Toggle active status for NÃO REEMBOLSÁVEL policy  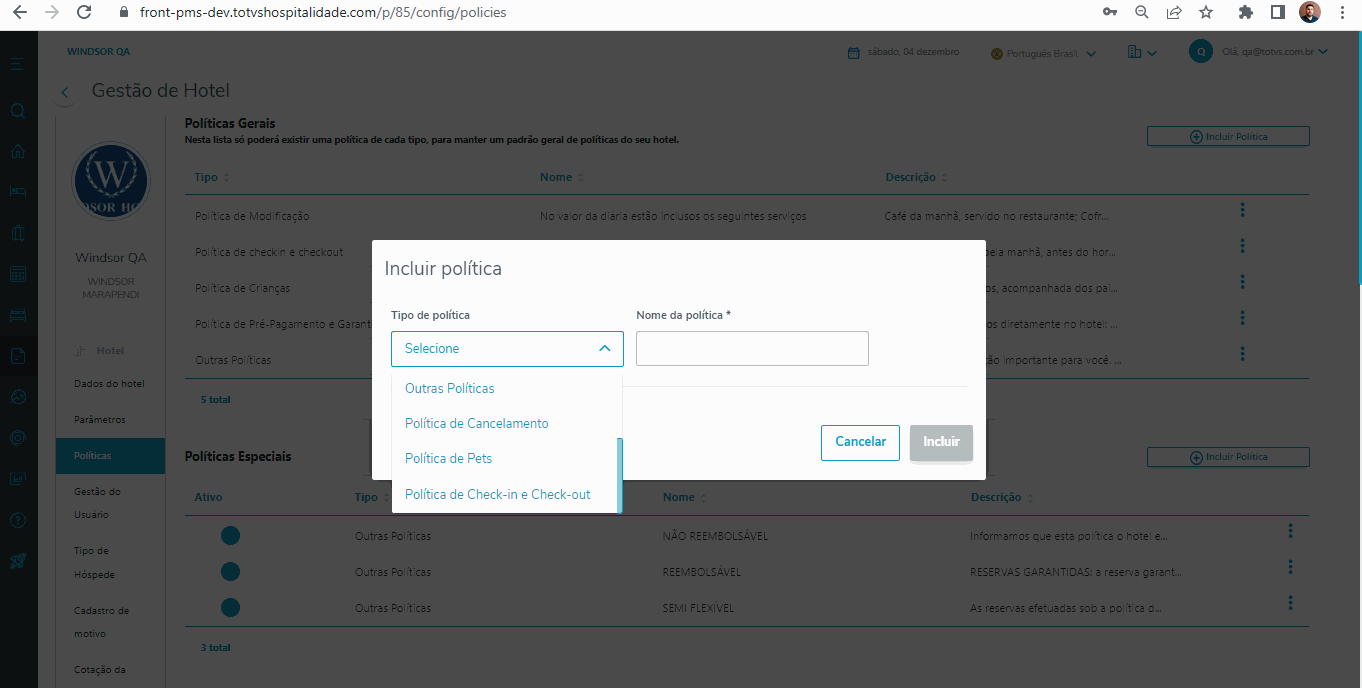click(230, 536)
